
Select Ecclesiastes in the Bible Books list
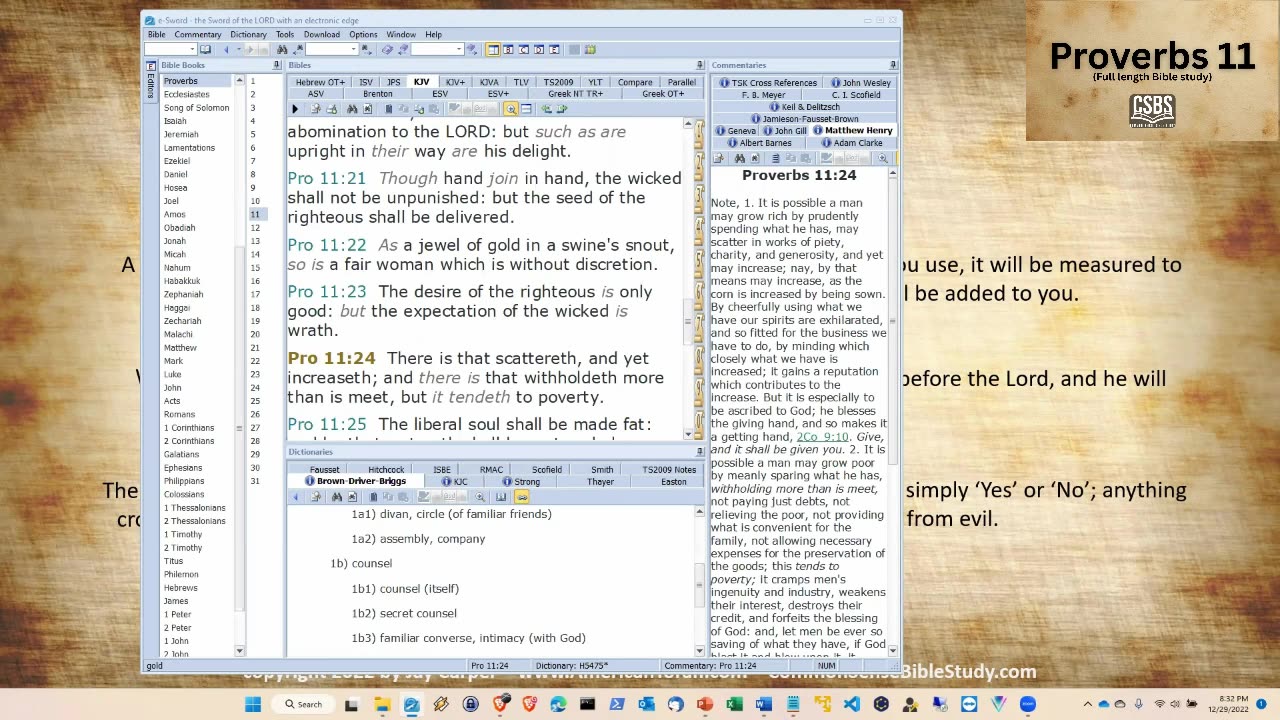point(187,94)
